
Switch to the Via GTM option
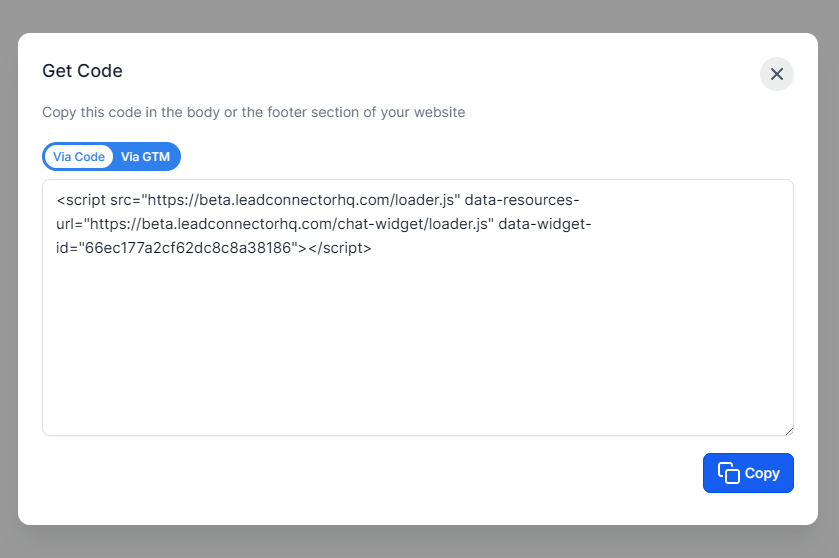(x=145, y=157)
